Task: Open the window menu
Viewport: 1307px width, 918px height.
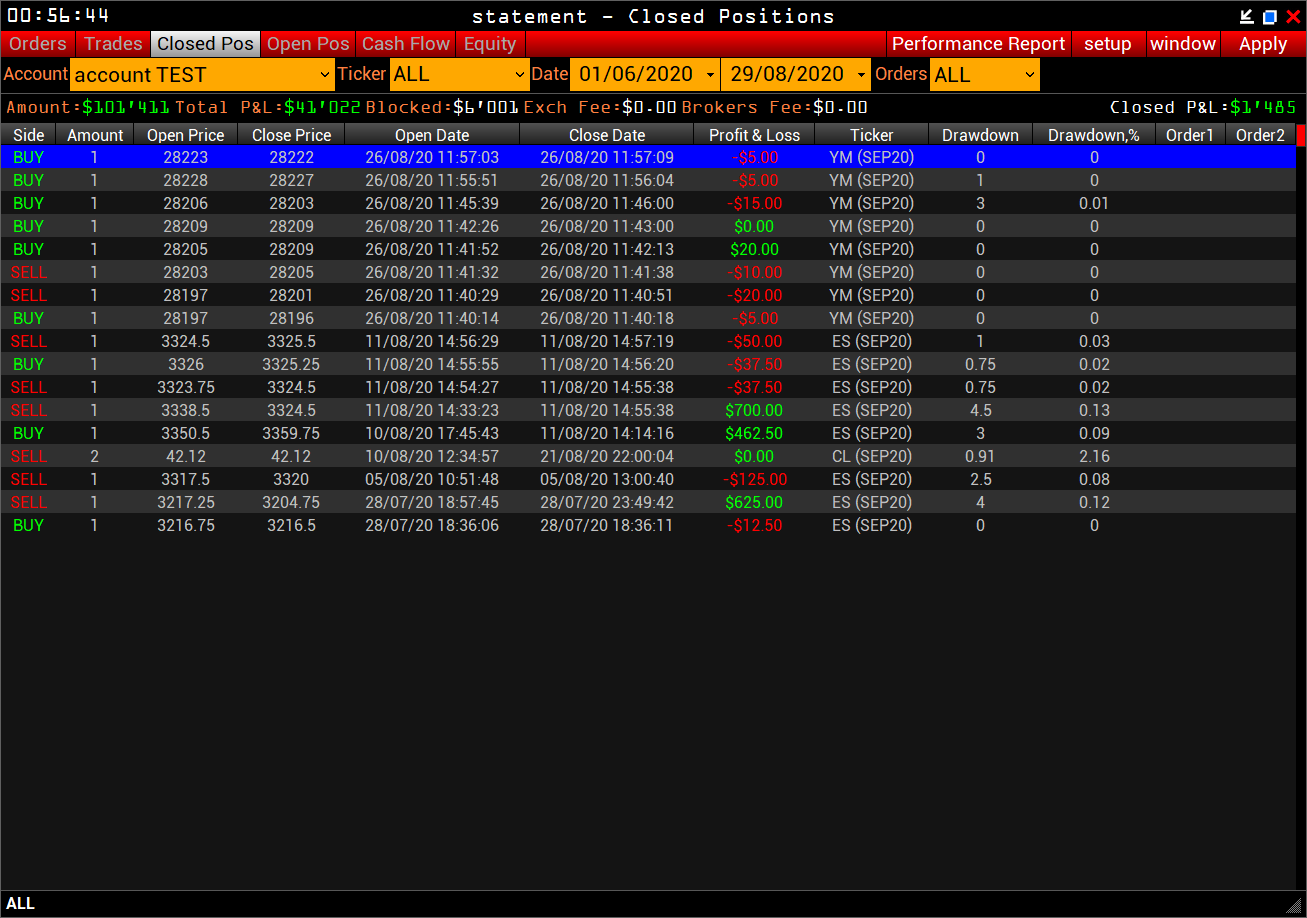Action: pos(1182,44)
